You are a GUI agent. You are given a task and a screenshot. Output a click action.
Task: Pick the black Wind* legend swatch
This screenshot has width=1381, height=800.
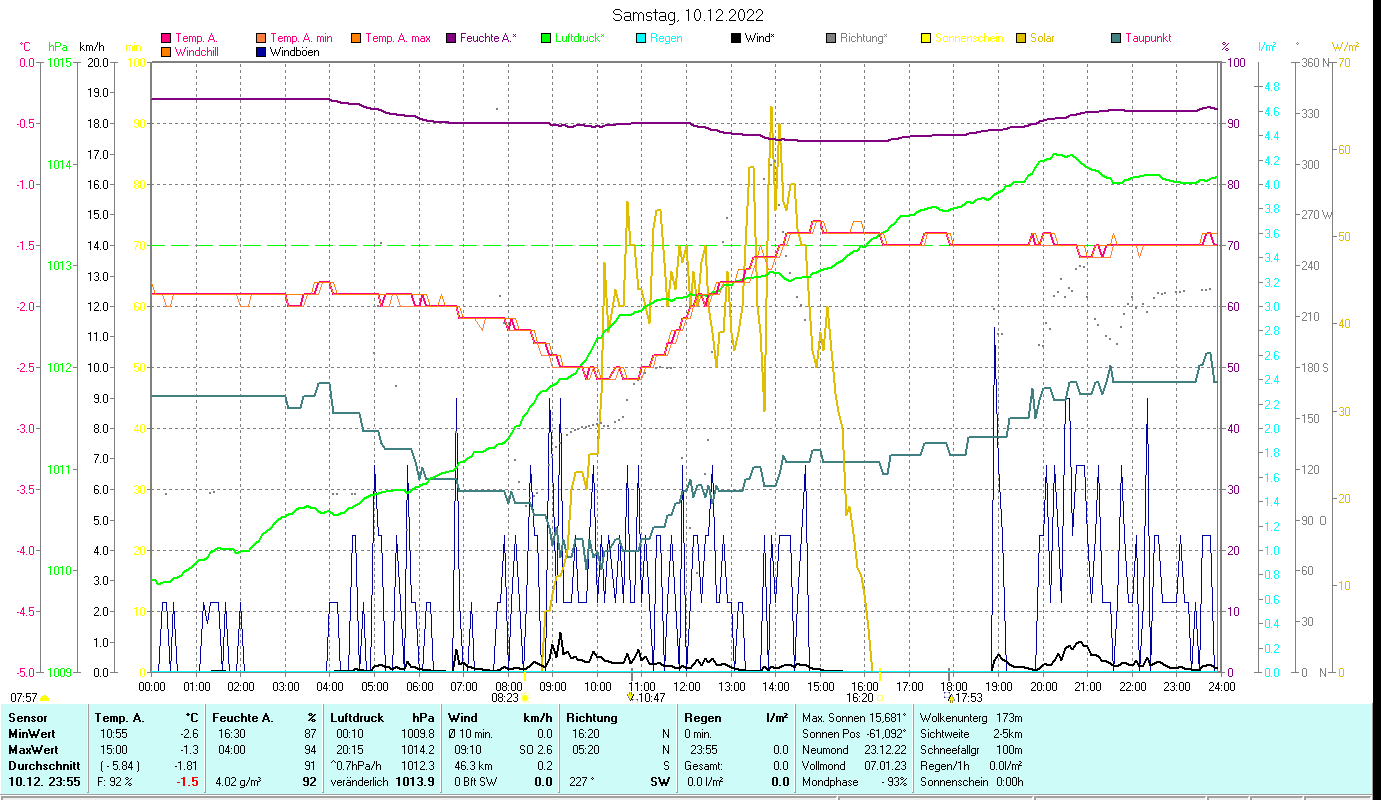736,39
